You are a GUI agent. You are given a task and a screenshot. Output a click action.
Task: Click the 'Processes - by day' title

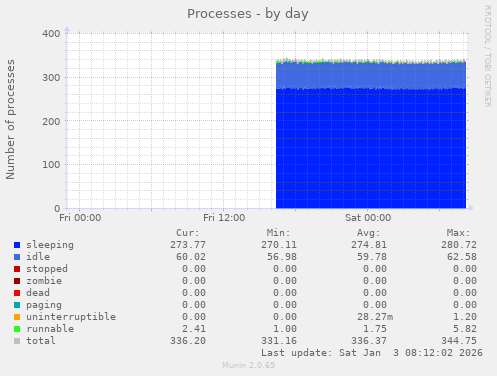point(248,14)
